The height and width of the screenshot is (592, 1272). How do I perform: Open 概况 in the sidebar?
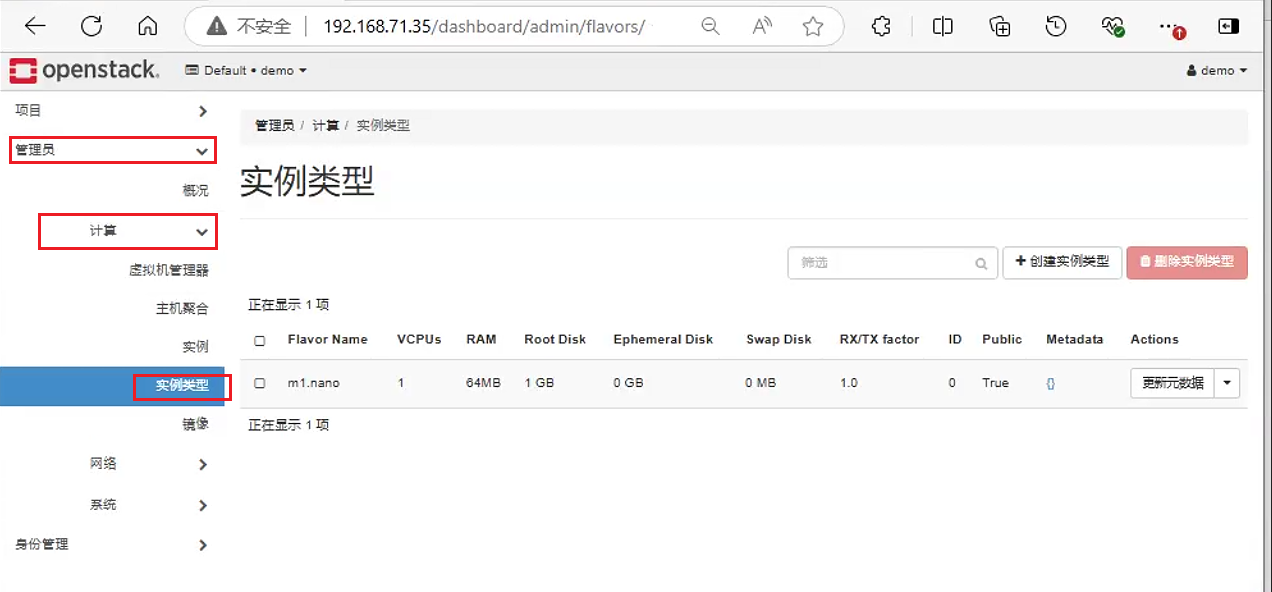click(195, 191)
